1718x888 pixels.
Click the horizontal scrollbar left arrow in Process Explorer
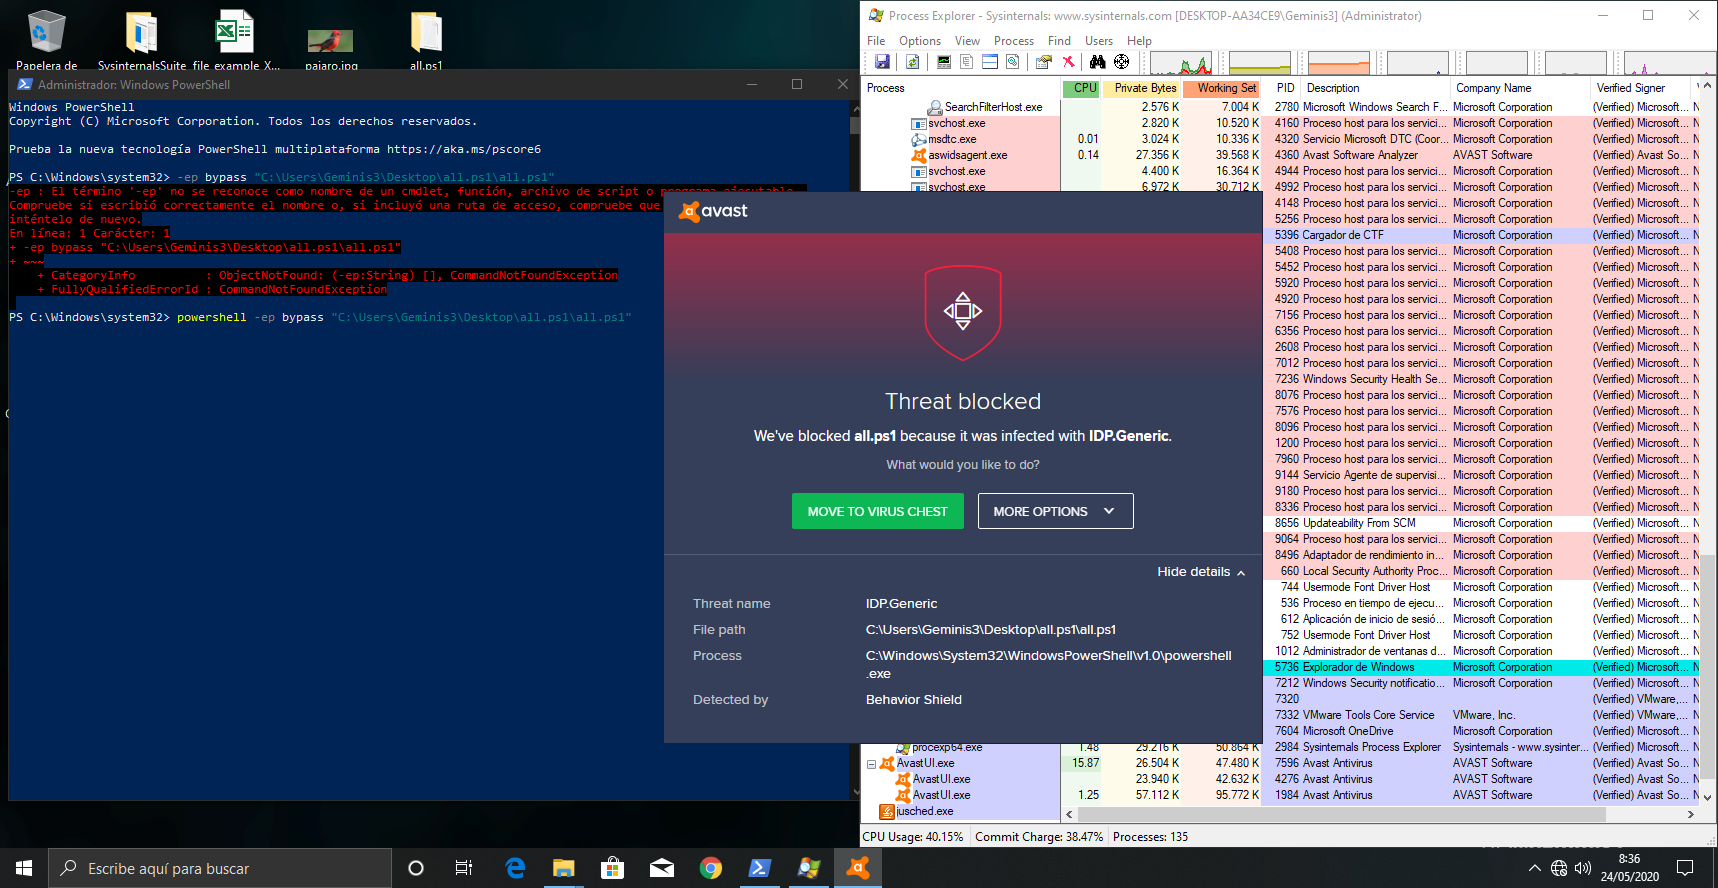pos(1070,815)
